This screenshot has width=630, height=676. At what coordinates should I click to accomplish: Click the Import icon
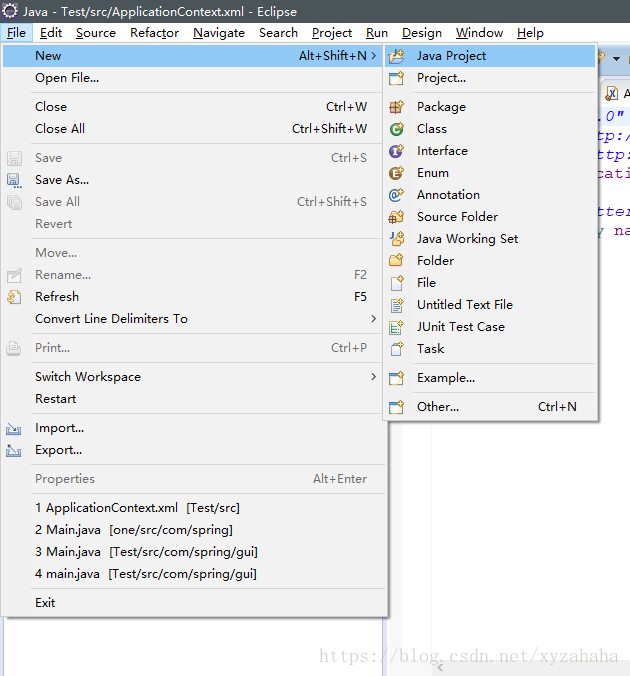point(14,429)
